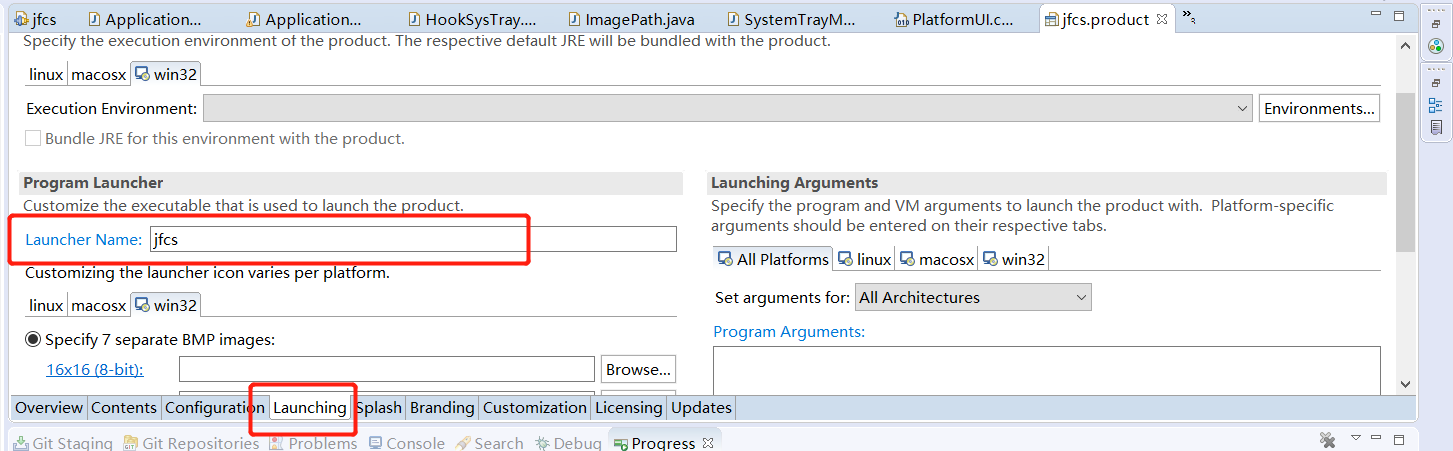Click the Outline icon in right trim bar
1453x451 pixels.
[x=1436, y=105]
